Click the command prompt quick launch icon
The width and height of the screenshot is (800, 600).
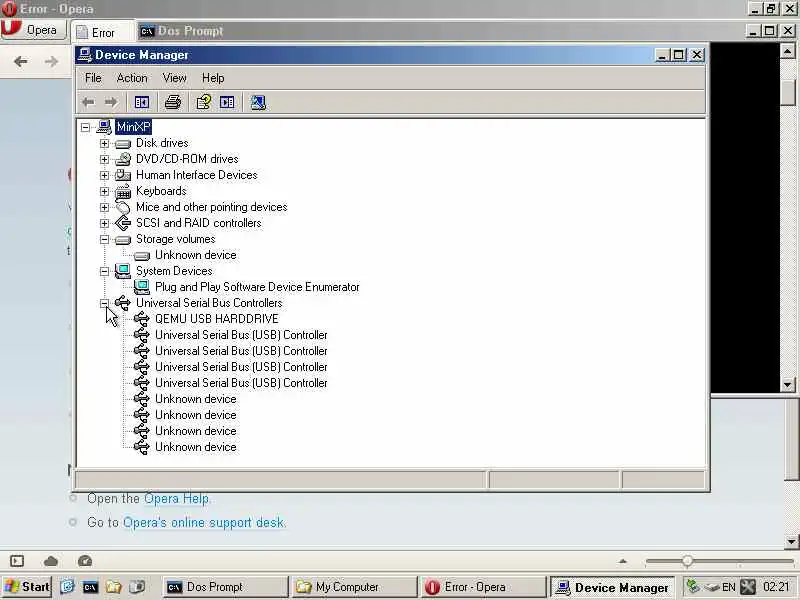point(90,587)
